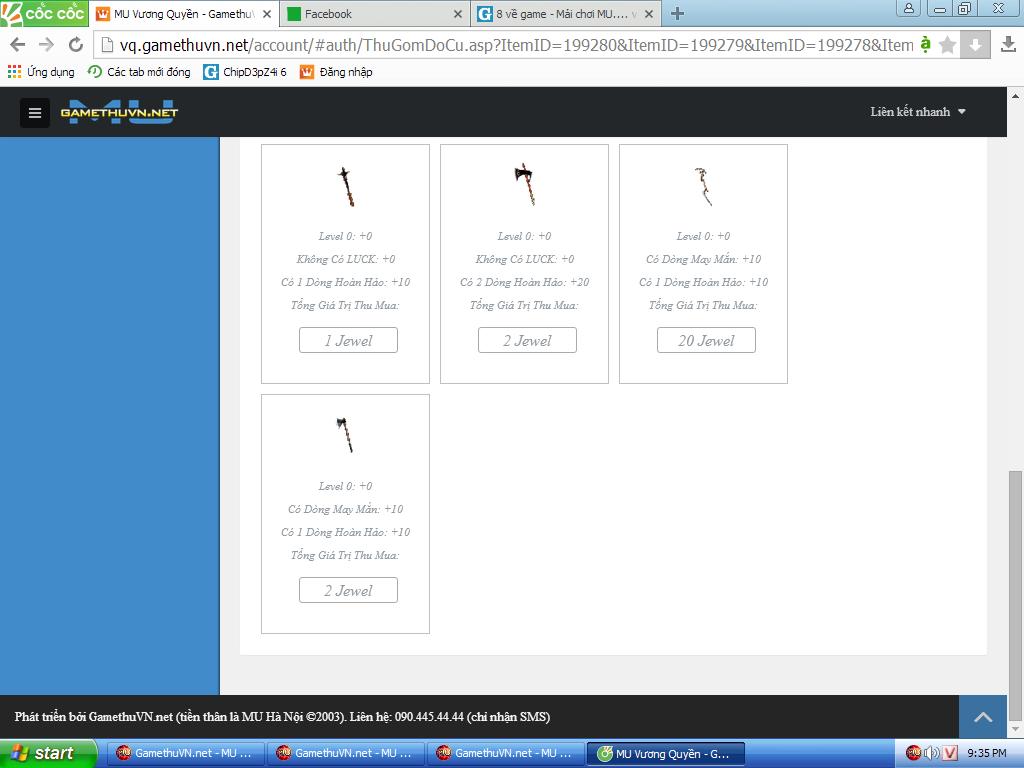Click the Cốc Cốc browser logo button
The image size is (1024, 768).
coord(44,13)
